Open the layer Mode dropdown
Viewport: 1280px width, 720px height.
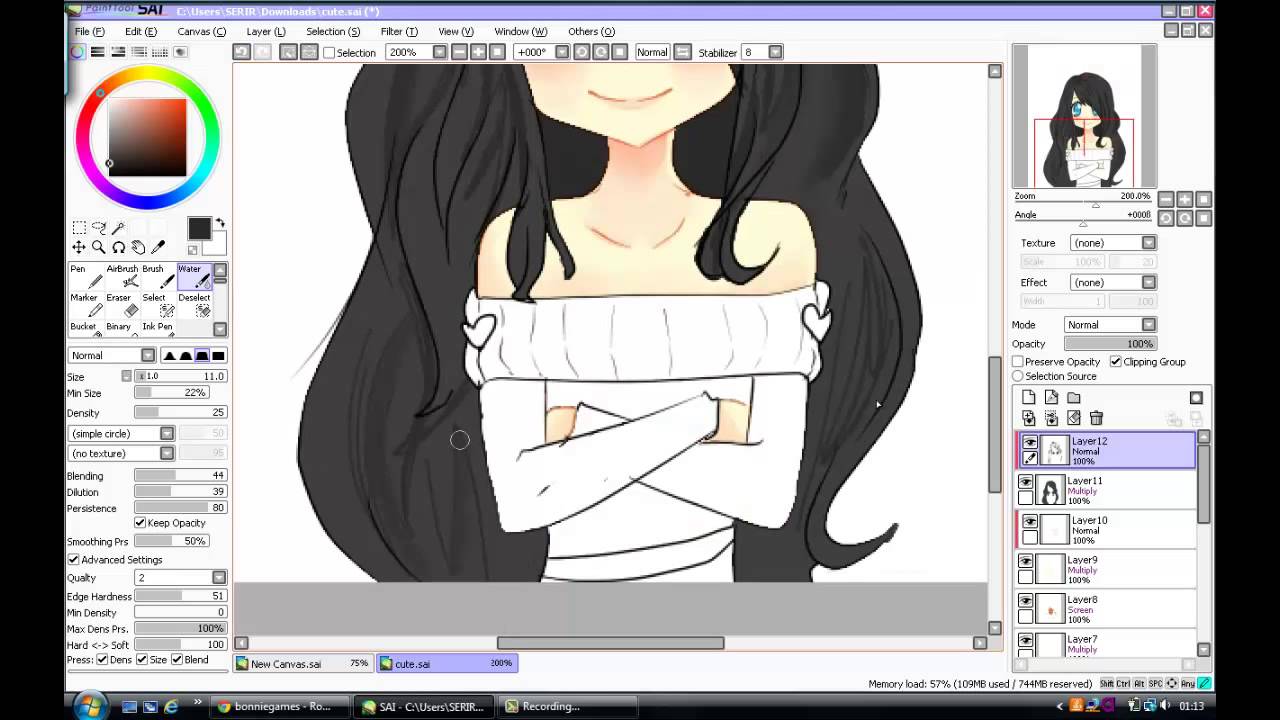coord(1110,325)
